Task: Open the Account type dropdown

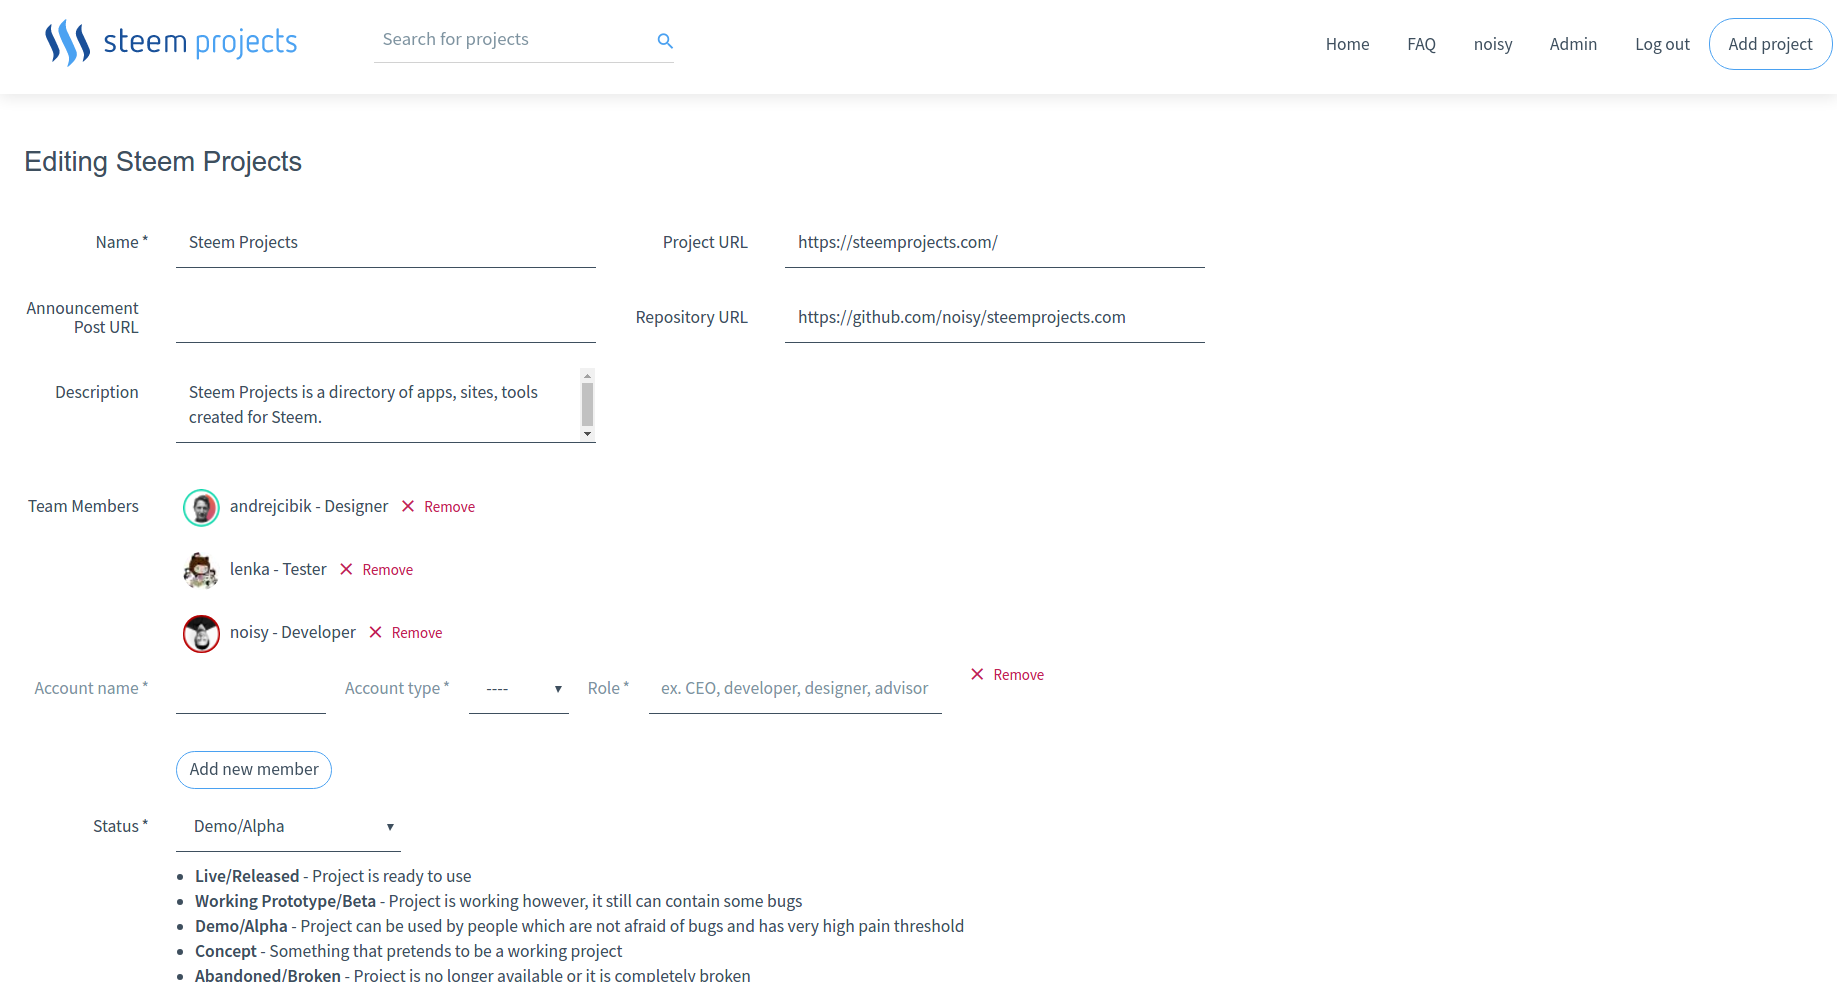Action: pos(519,689)
